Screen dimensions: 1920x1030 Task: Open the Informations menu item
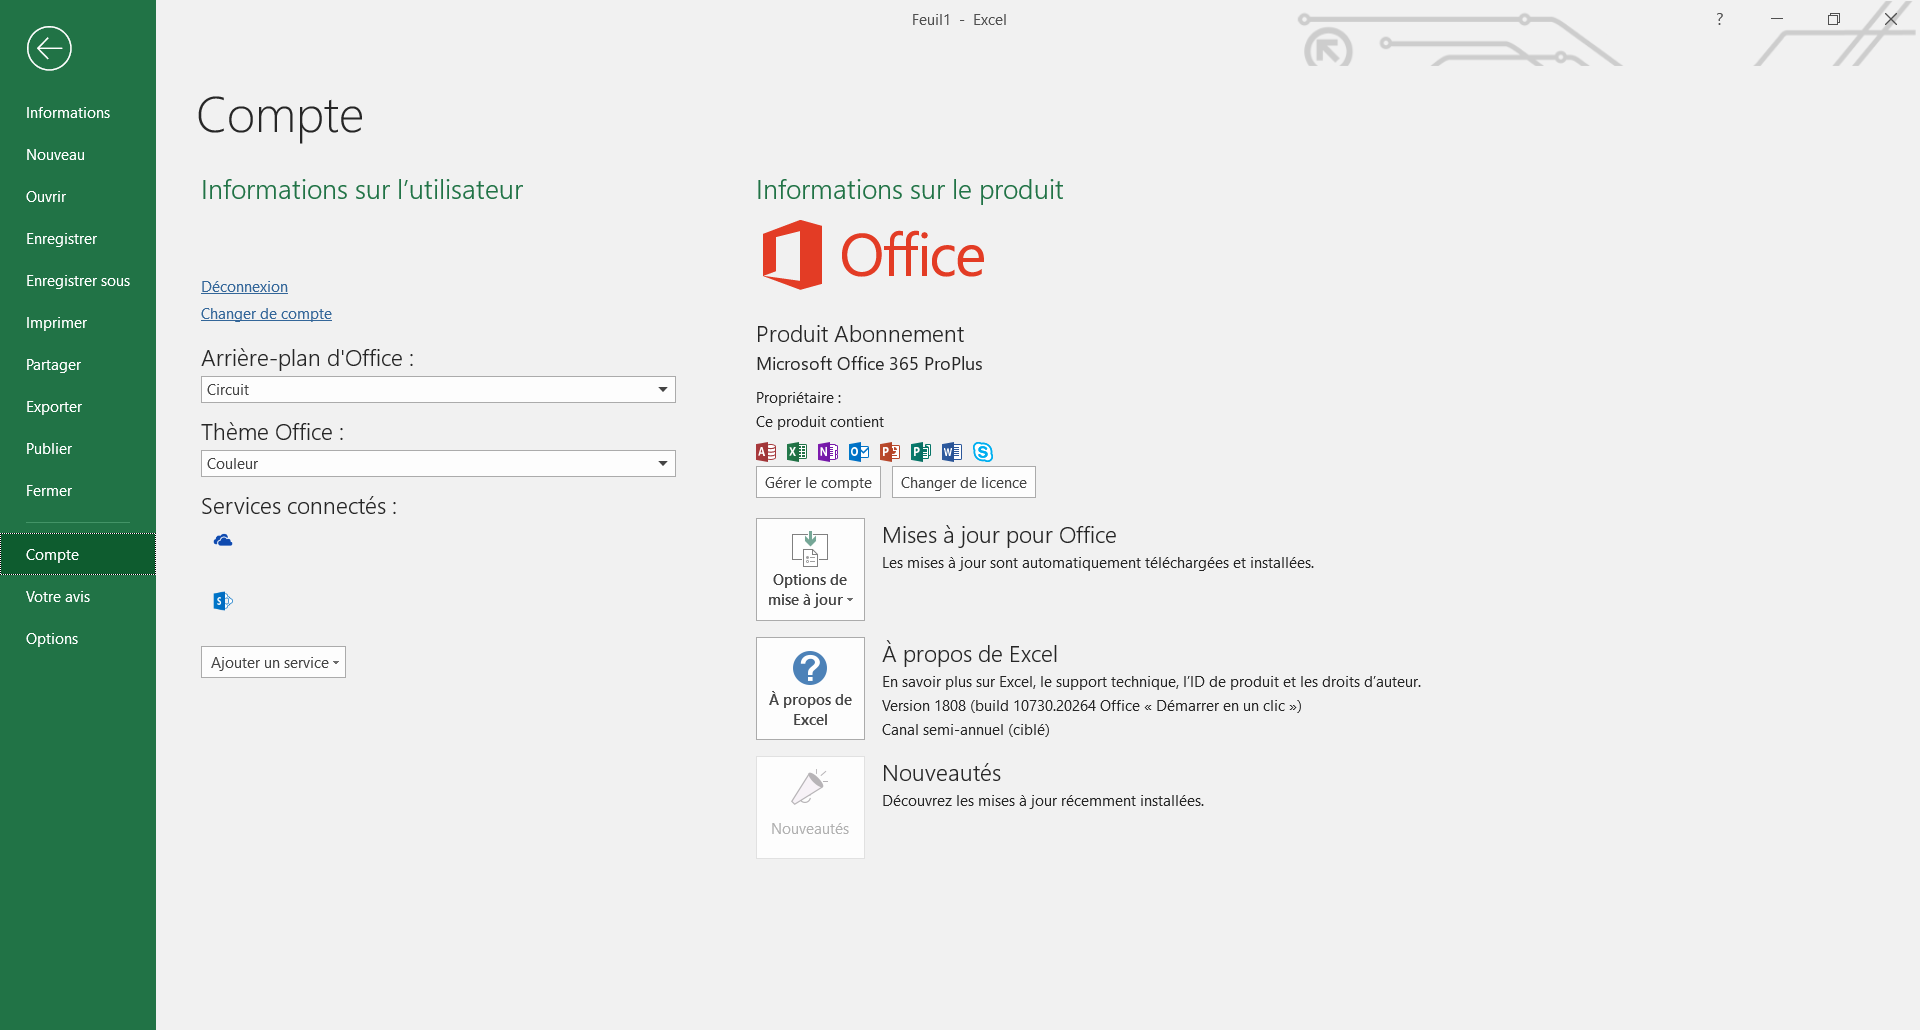[78, 113]
